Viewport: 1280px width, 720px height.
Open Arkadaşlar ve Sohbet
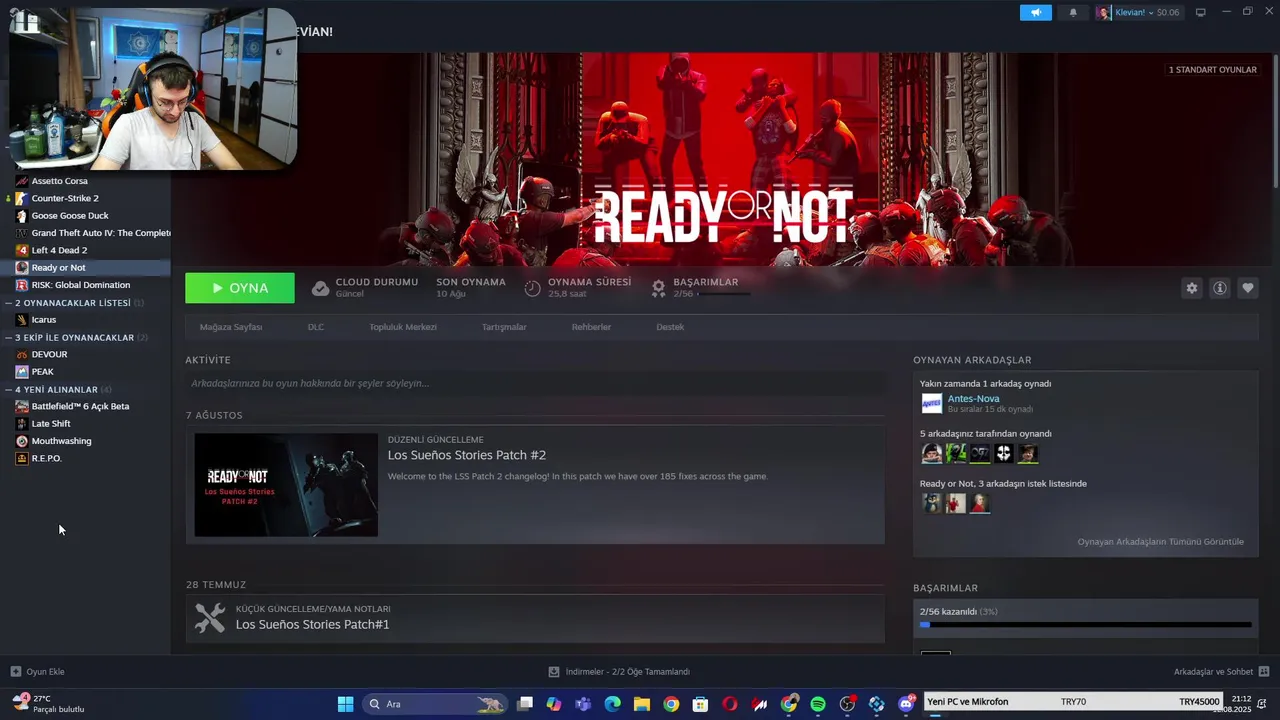(x=1221, y=672)
